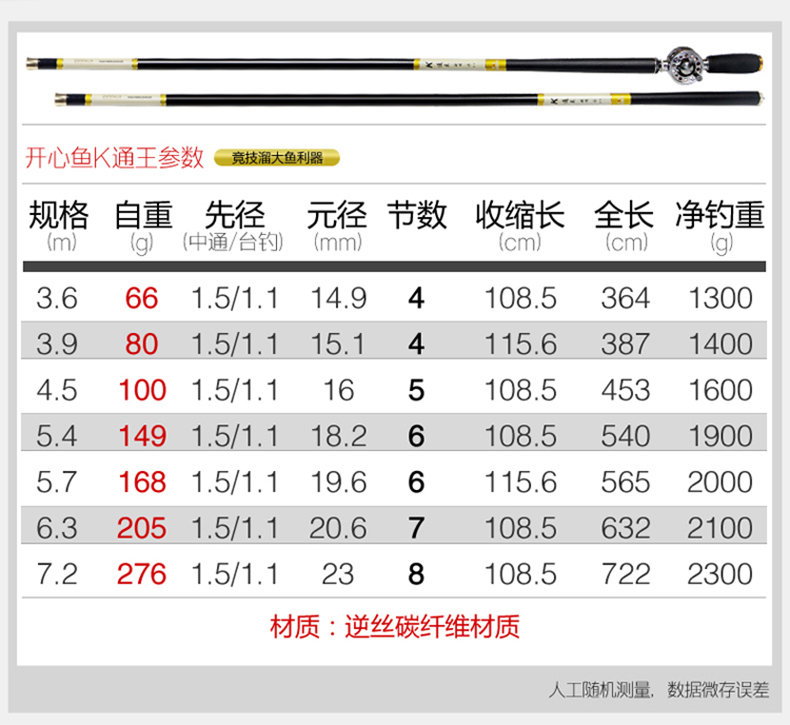Click the red weight value 168
The height and width of the screenshot is (725, 790).
[x=143, y=483]
